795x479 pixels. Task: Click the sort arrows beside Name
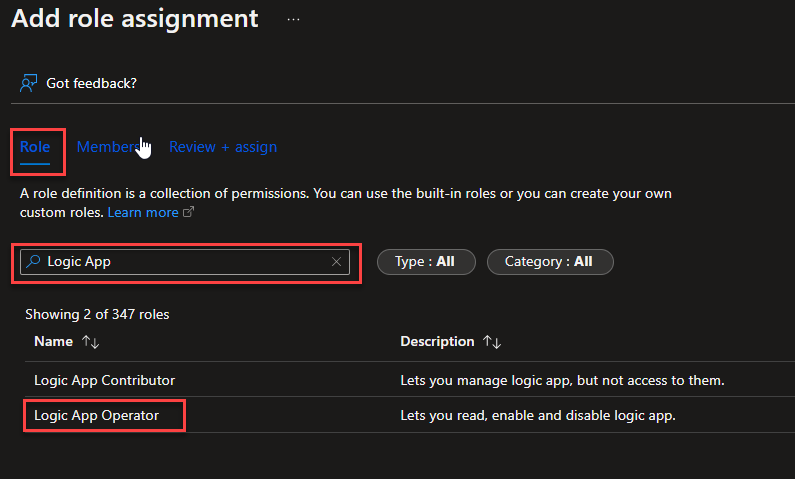(90, 342)
